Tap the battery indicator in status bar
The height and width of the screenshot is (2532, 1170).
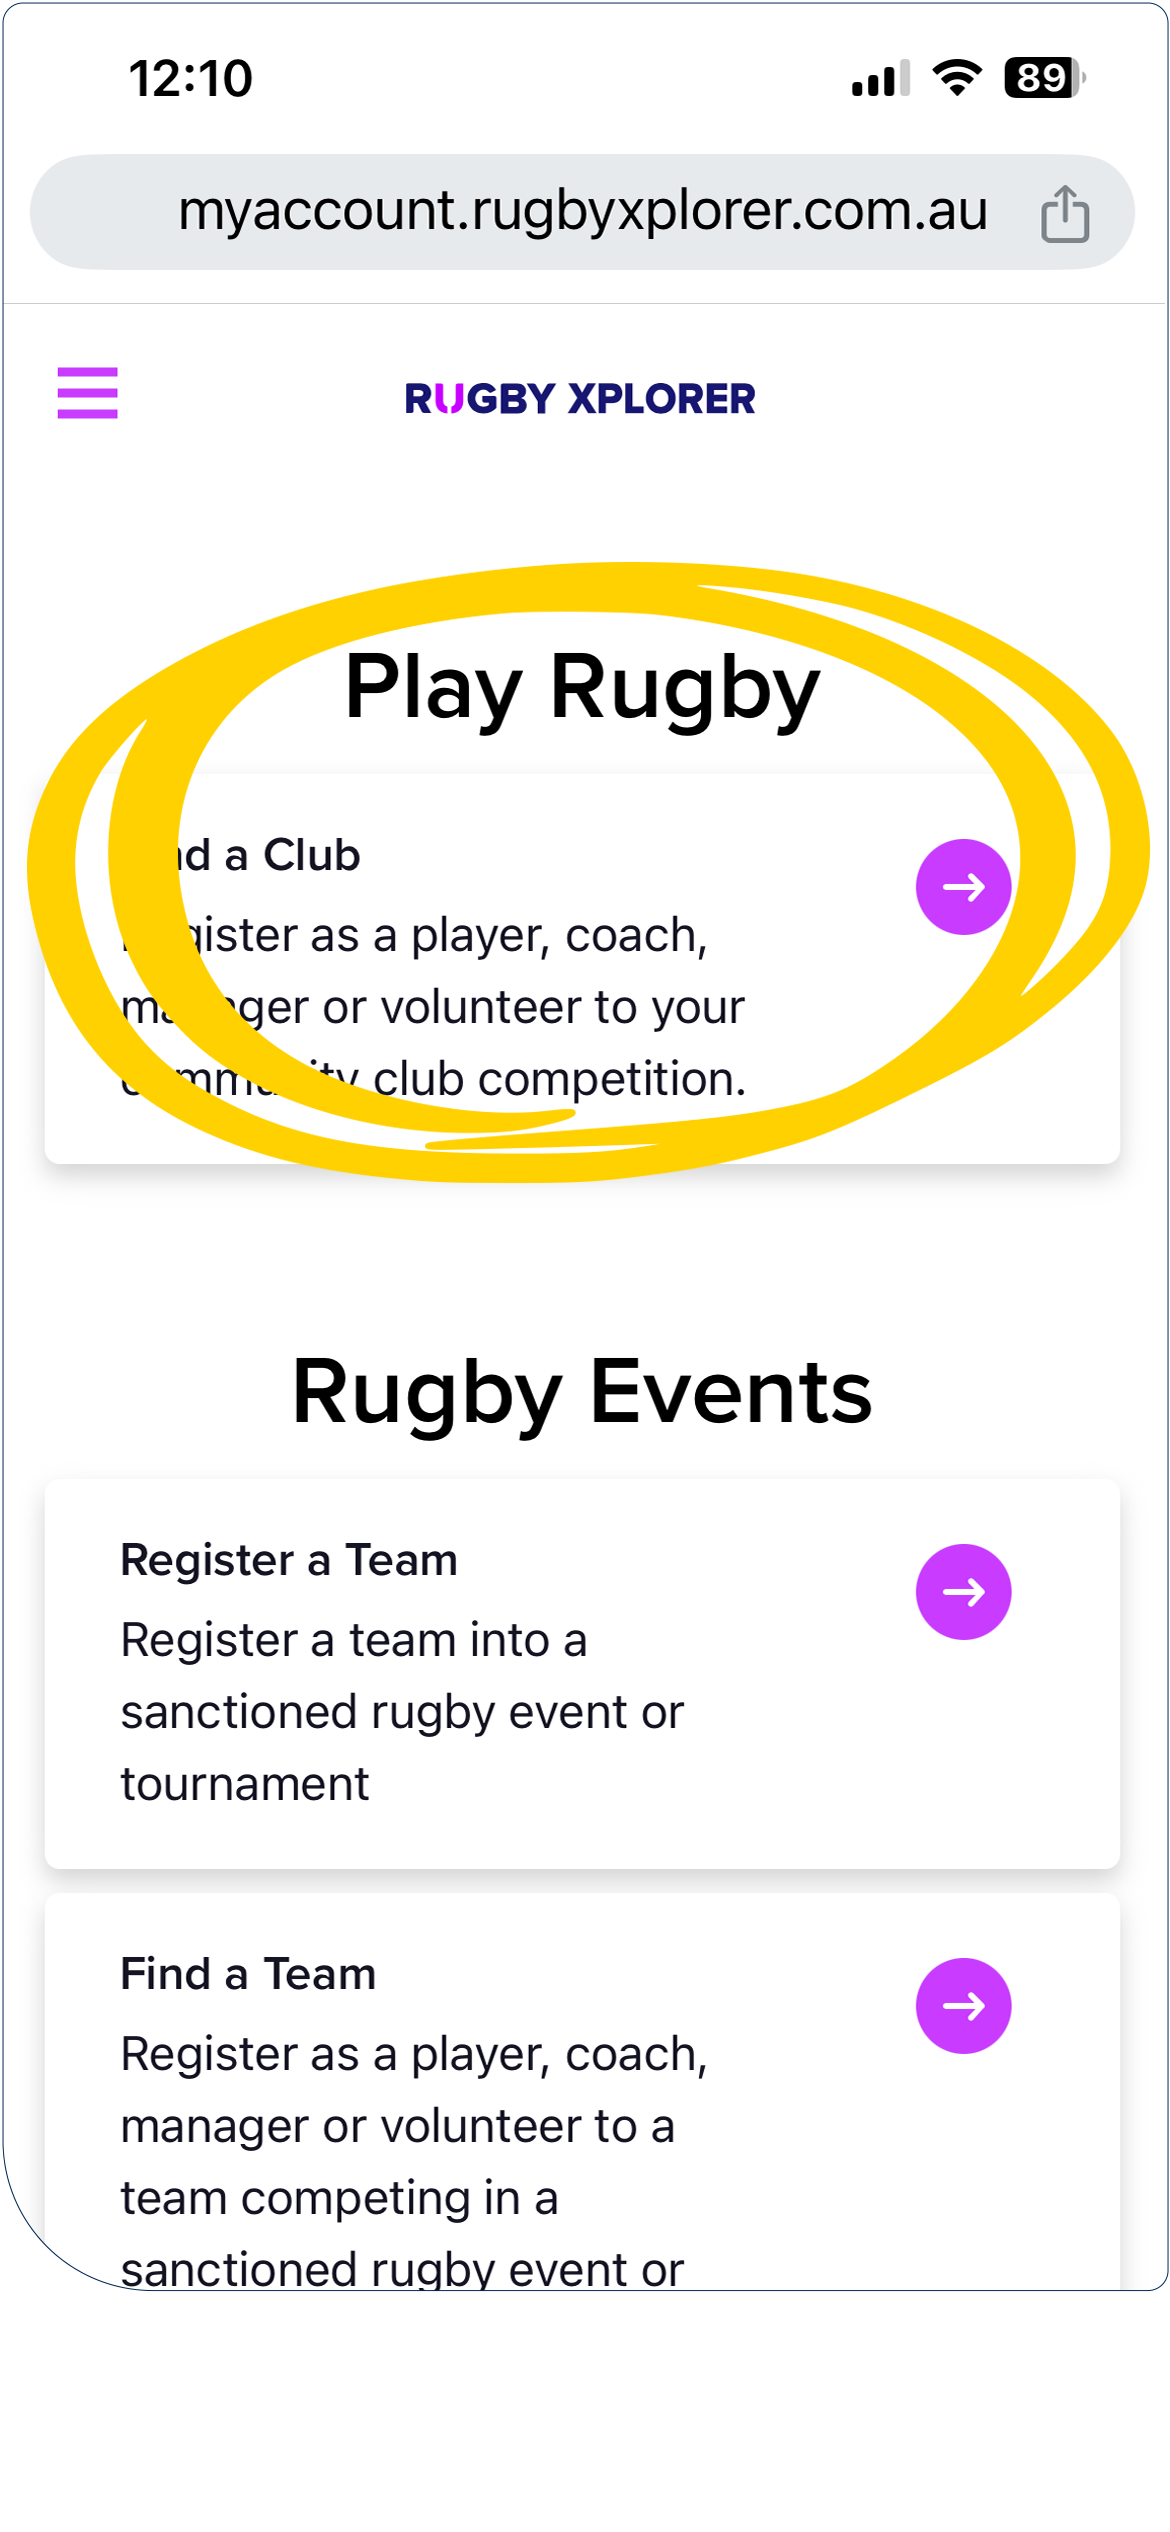1045,78
